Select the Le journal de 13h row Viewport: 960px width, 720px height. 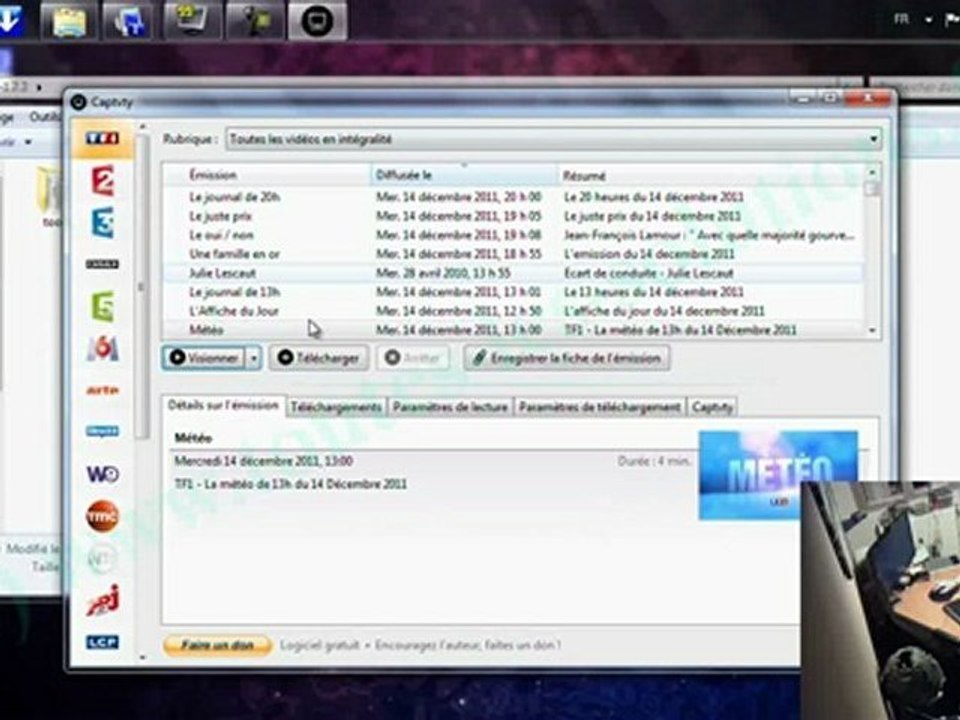tap(513, 292)
